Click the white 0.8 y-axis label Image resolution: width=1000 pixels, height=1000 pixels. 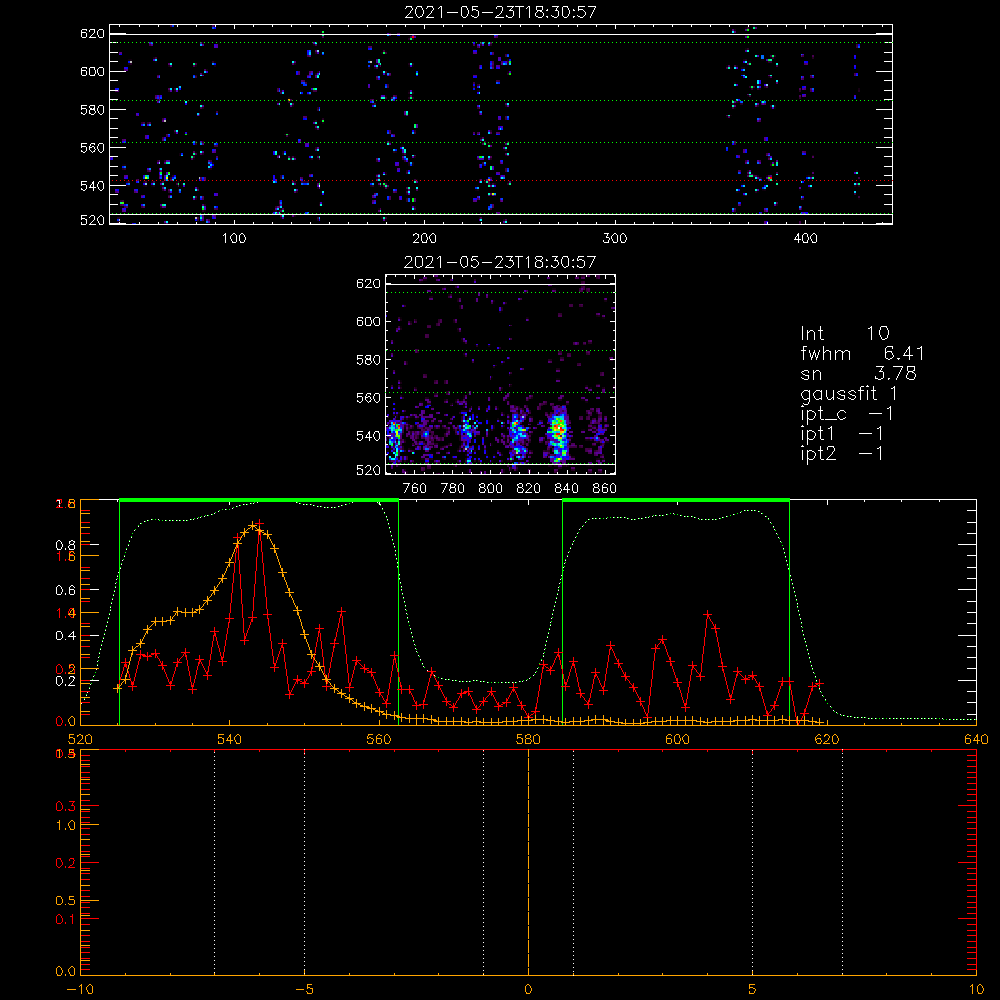66,545
